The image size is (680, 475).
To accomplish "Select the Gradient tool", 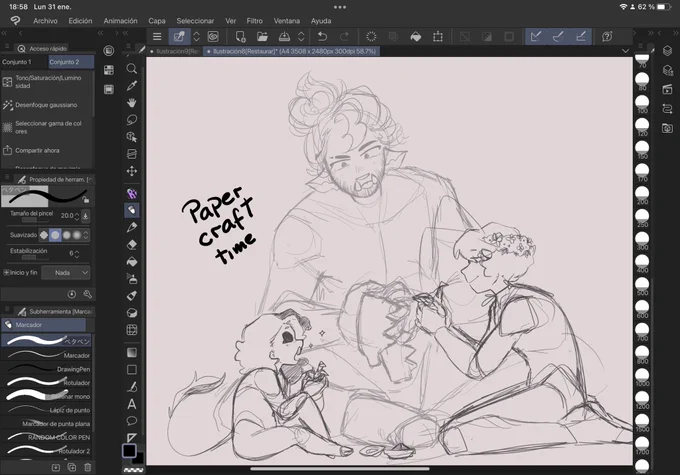I will [x=132, y=352].
